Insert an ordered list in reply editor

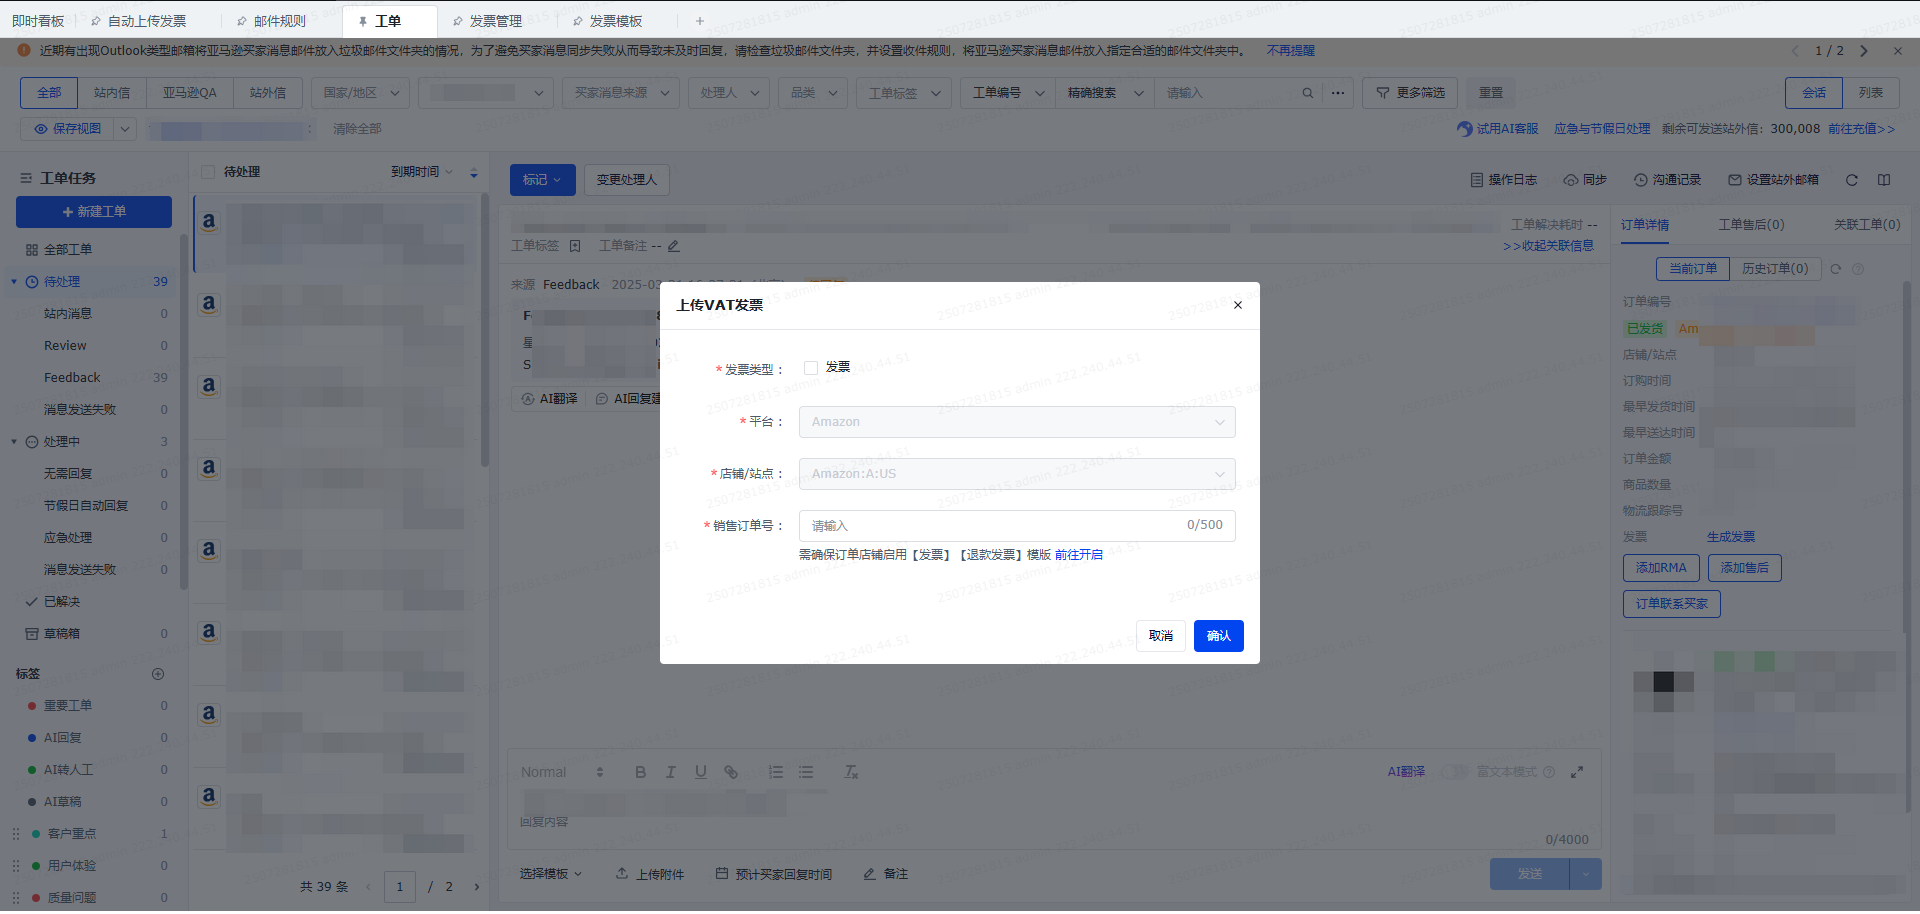click(776, 772)
